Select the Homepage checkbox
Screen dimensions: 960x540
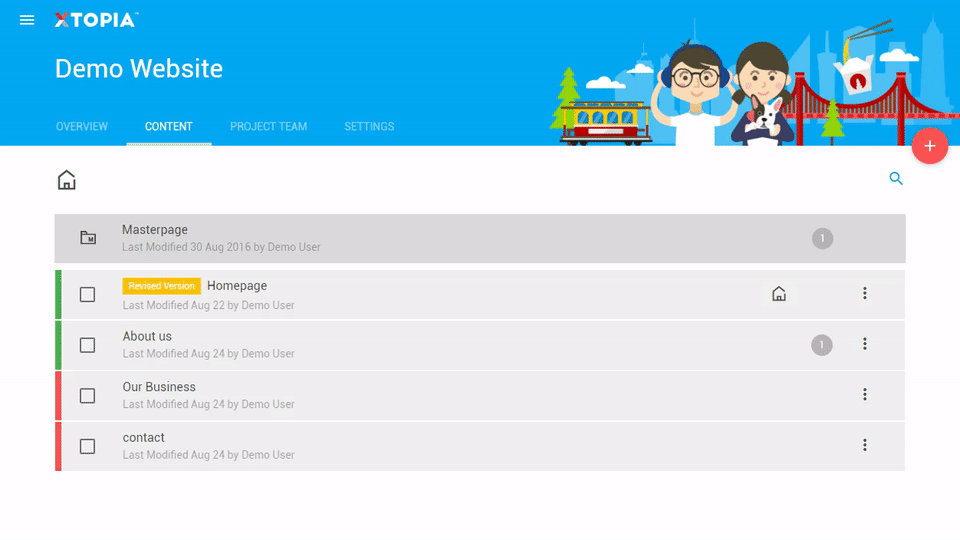[x=88, y=294]
